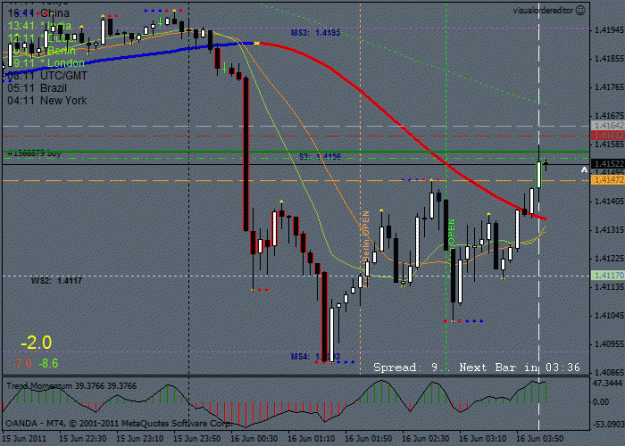Click the 16 Jun 03:50 time axis label
Viewport: 625px width, 446px height.
coord(540,439)
